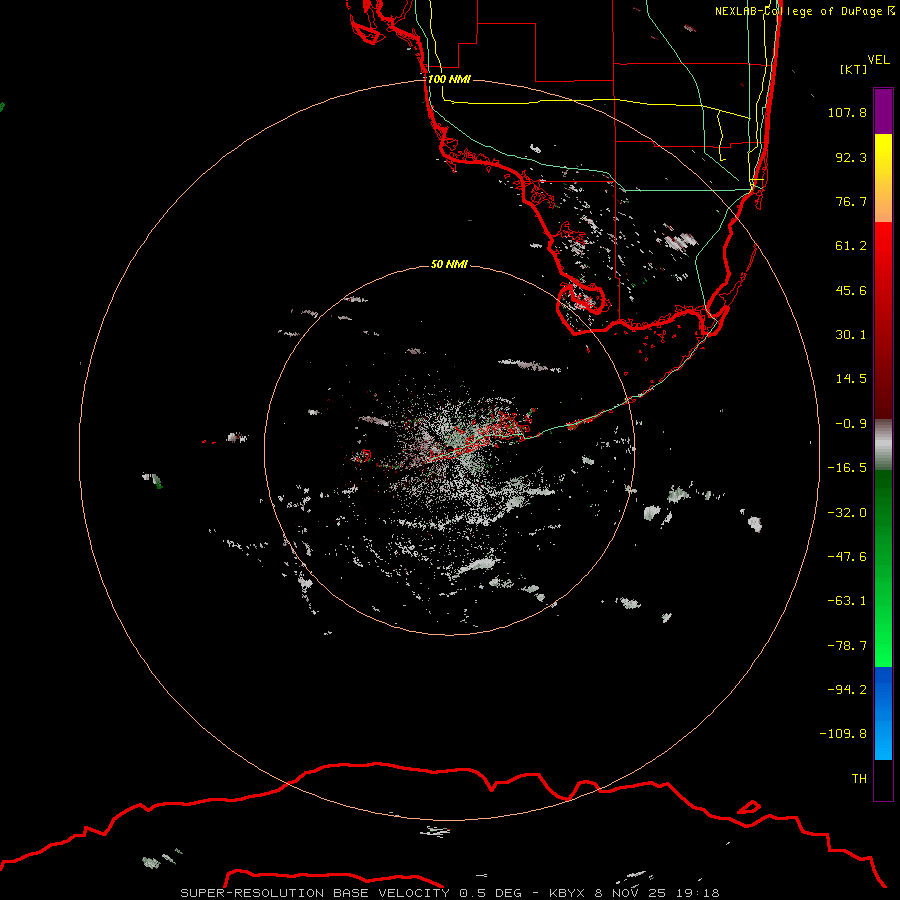Click the -78.7 velocity scale value
This screenshot has height=900, width=900.
pyautogui.click(x=847, y=646)
